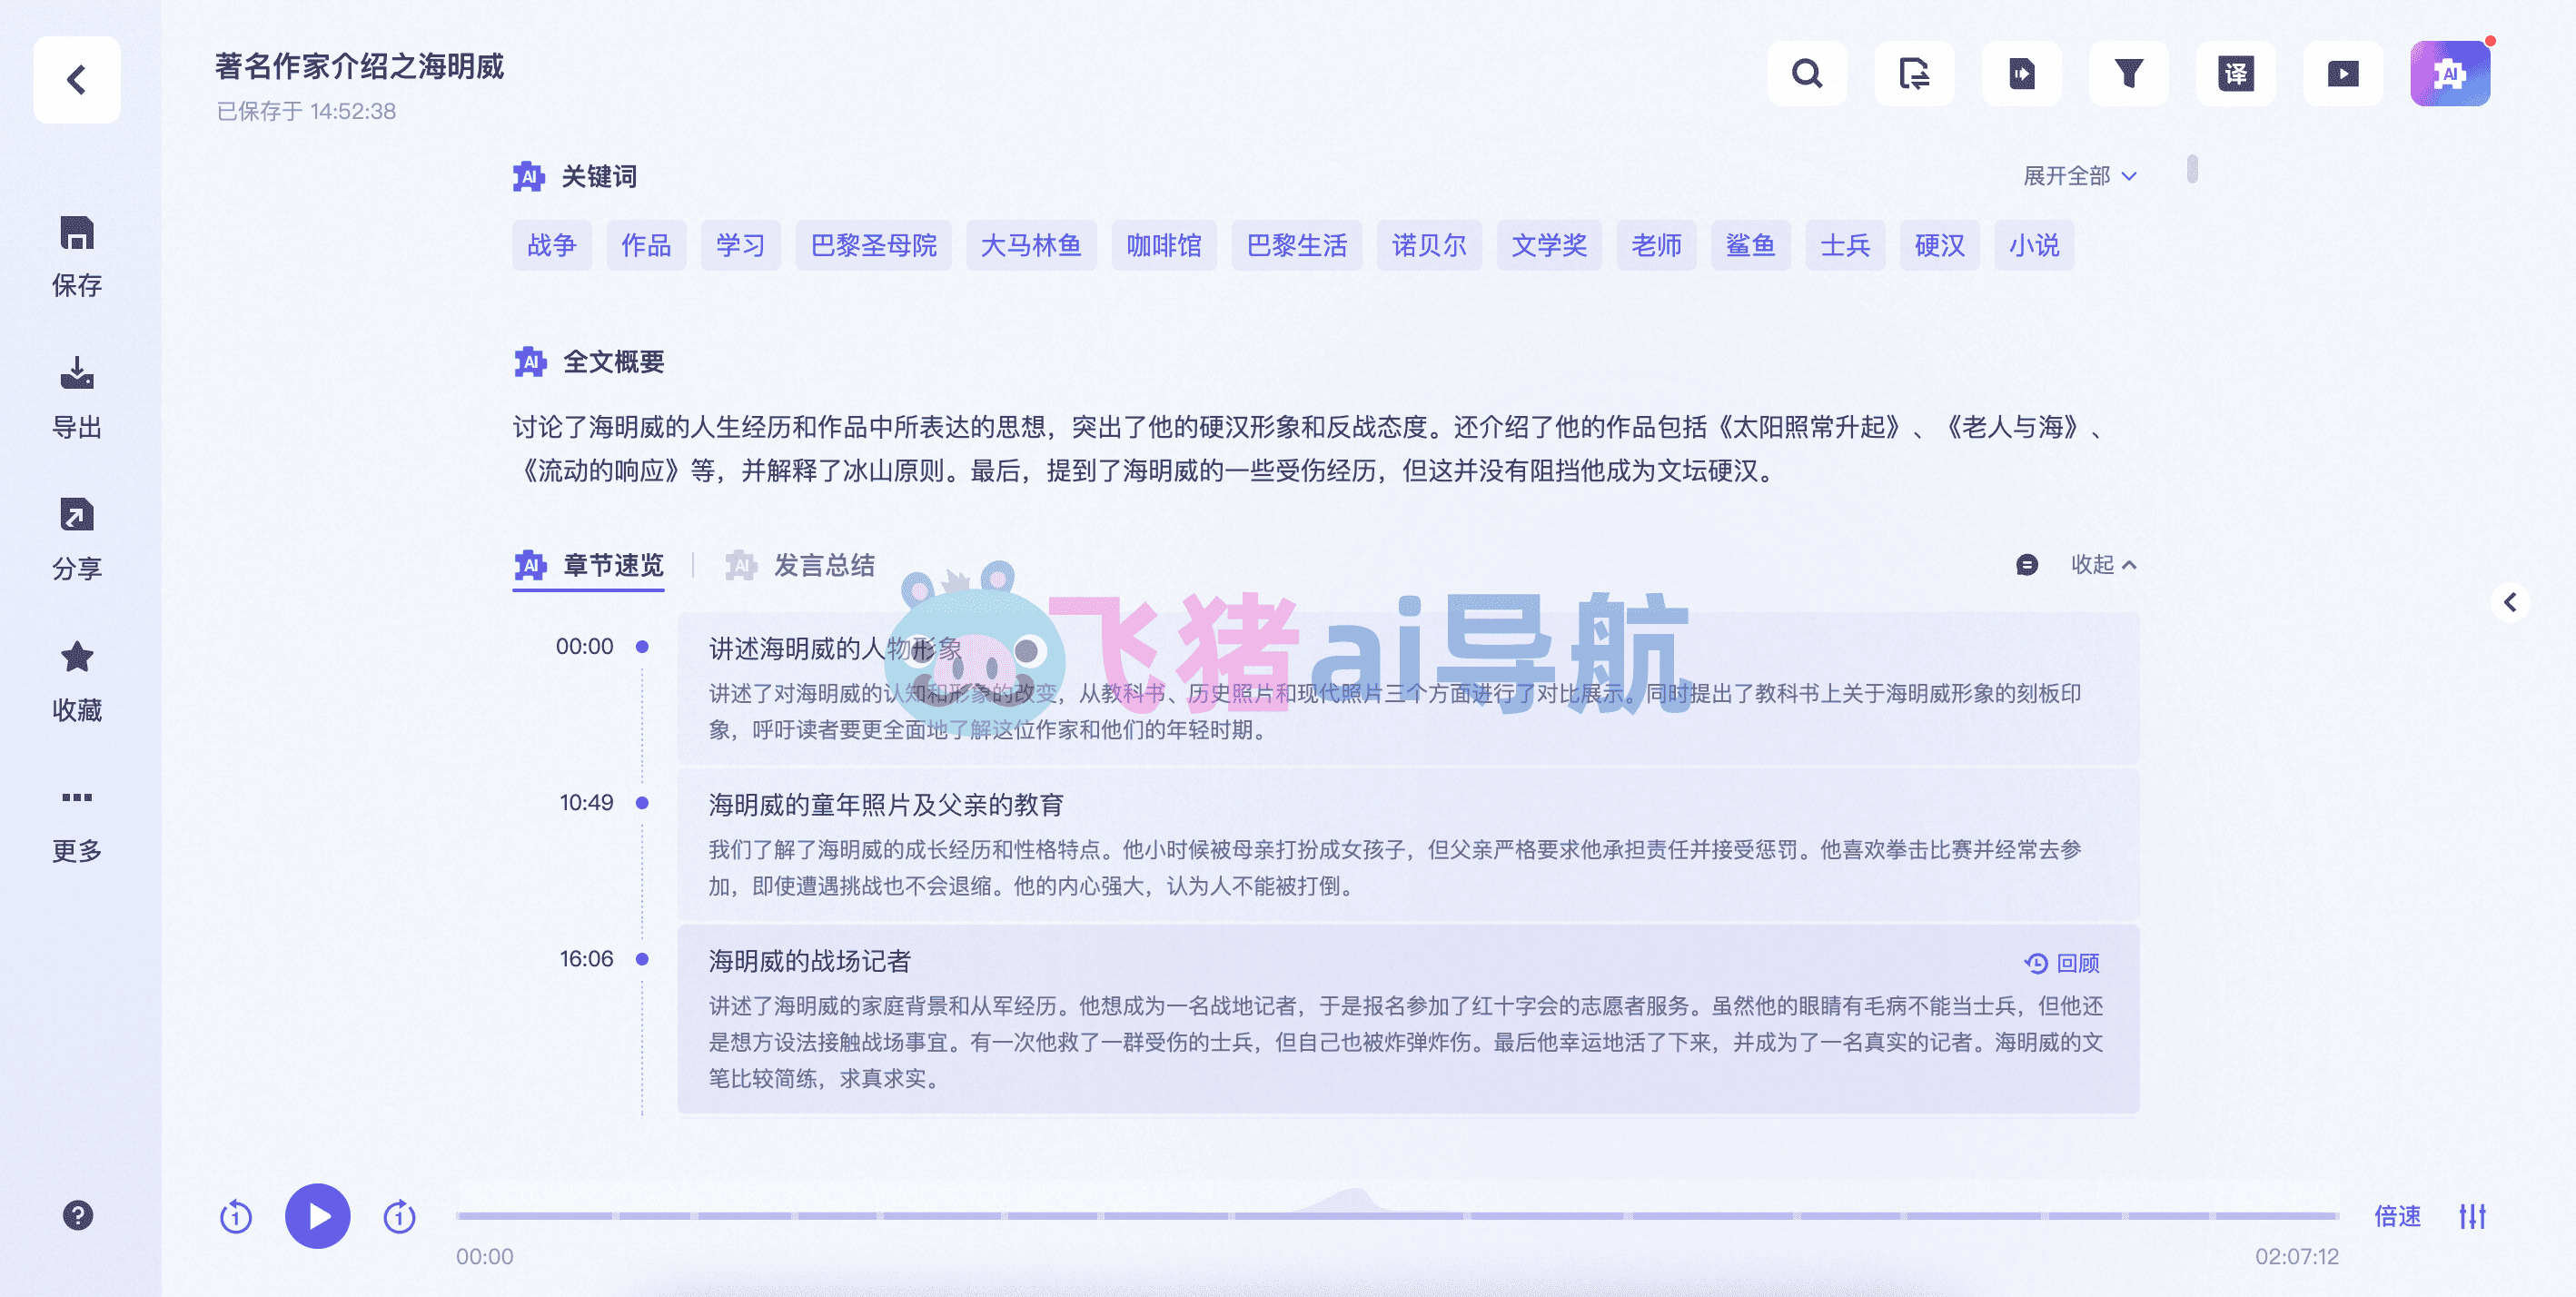Open chapter 讲述海明威的人物形象
This screenshot has width=2576, height=1297.
(x=1408, y=689)
